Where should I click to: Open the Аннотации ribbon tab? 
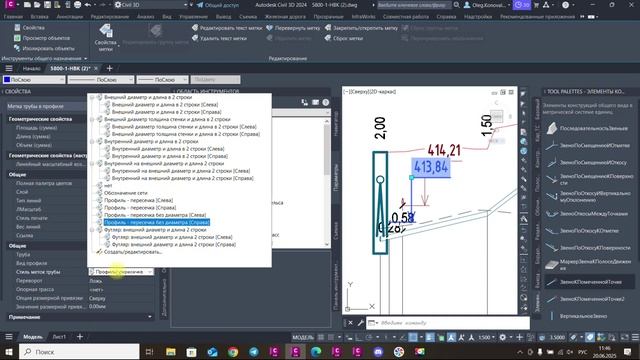(70, 17)
